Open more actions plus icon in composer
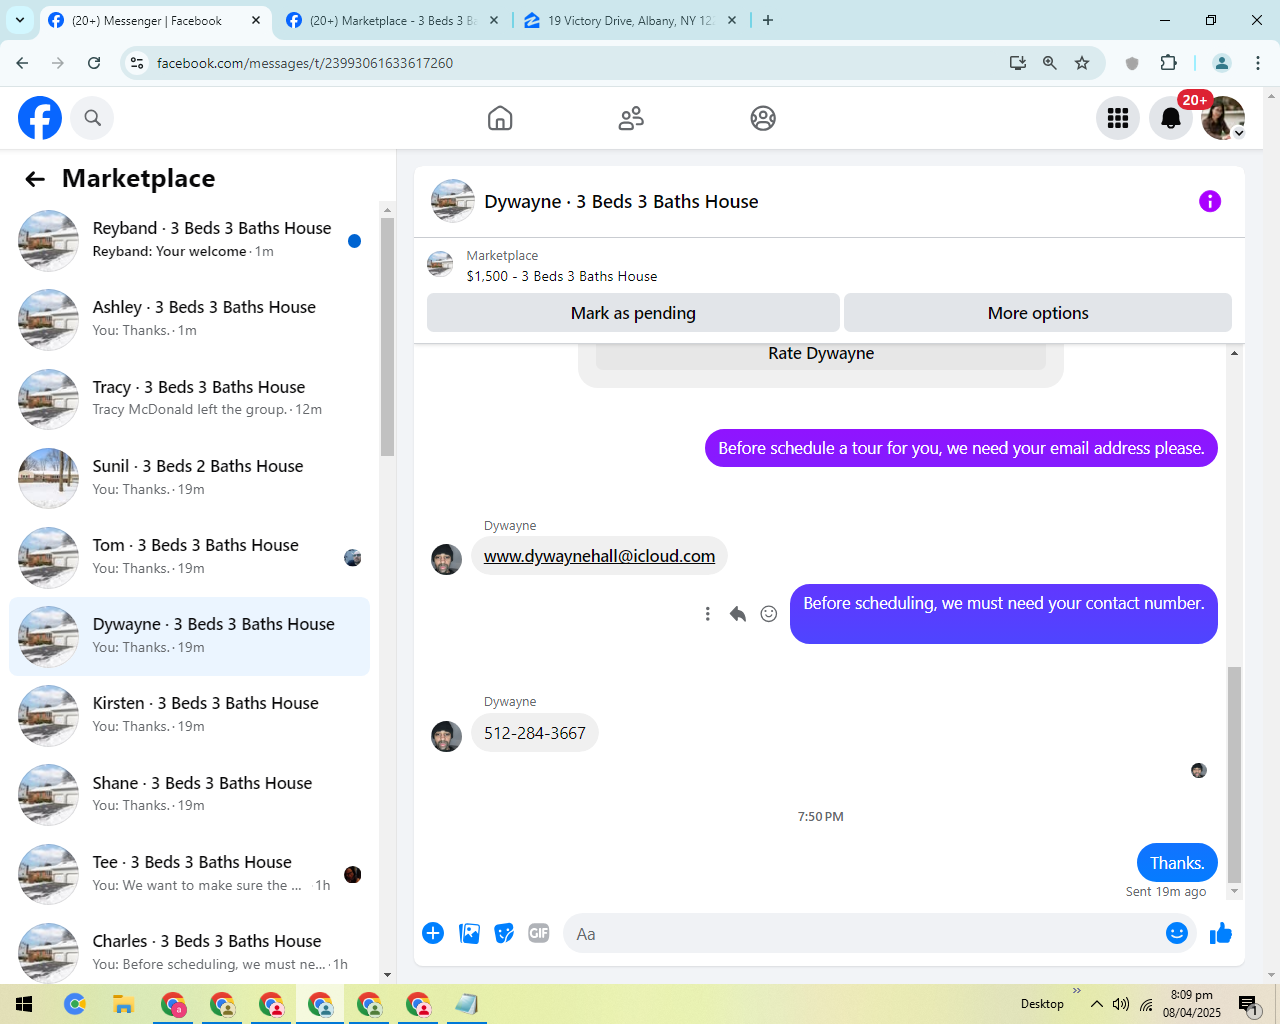 [433, 933]
